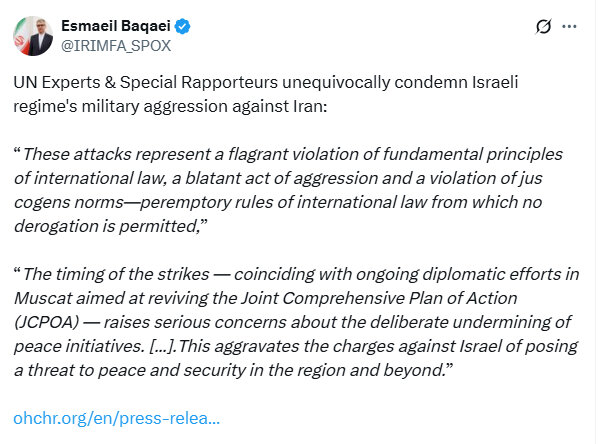Click 'Joint Comprehensive Plan of Action' phrase

379,298
